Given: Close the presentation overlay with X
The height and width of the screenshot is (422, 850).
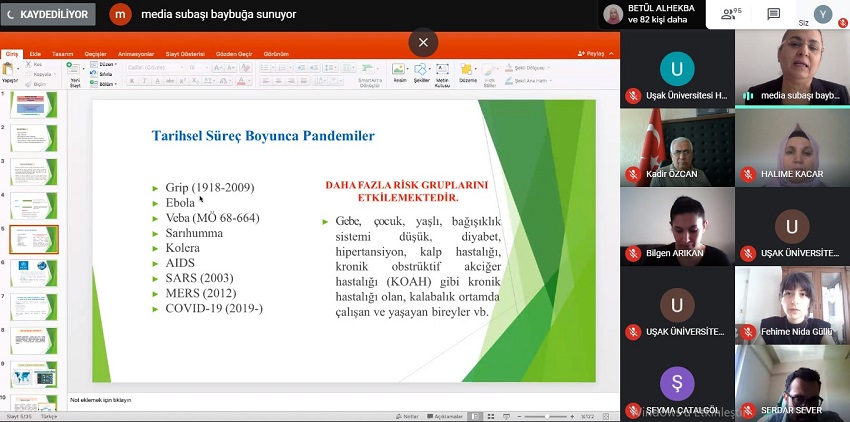Looking at the screenshot, I should [x=423, y=42].
